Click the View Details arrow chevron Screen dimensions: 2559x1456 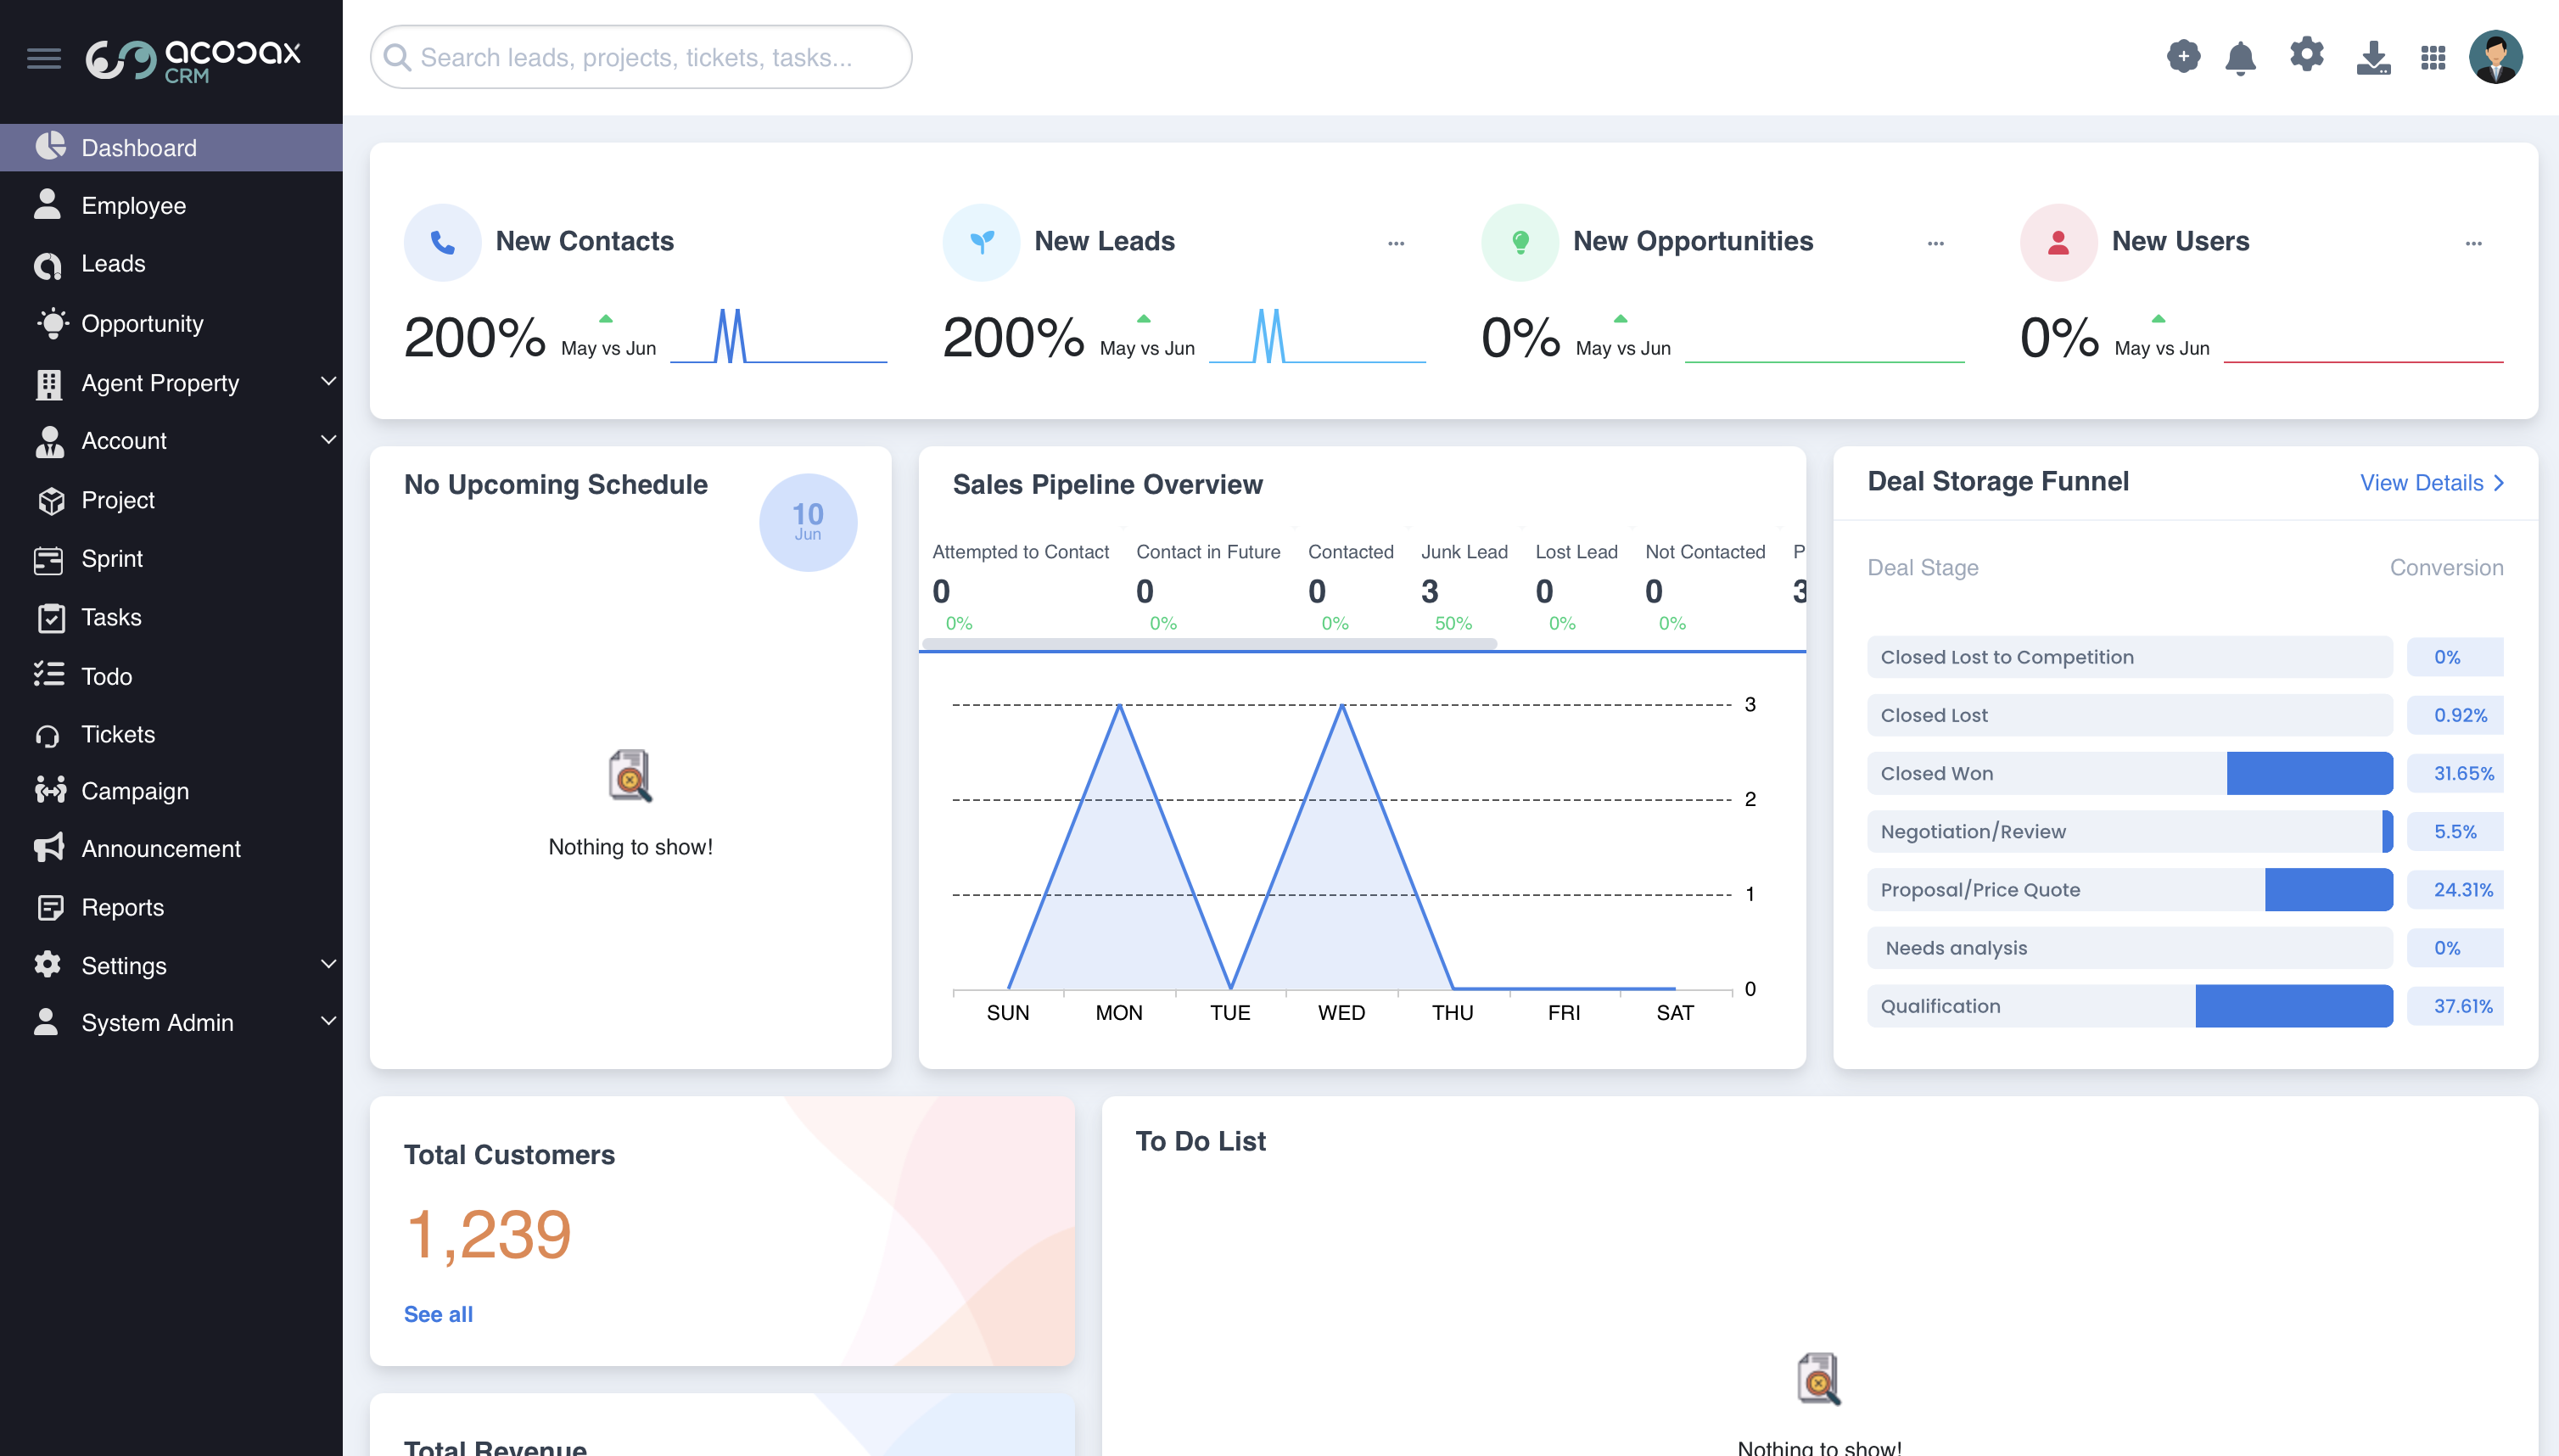[2498, 483]
